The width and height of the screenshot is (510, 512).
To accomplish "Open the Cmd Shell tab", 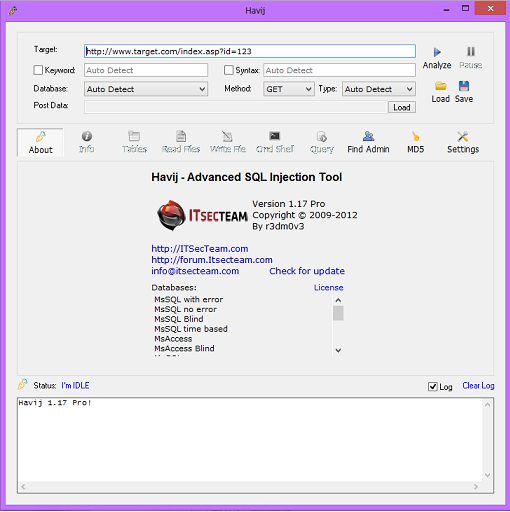I will point(275,142).
